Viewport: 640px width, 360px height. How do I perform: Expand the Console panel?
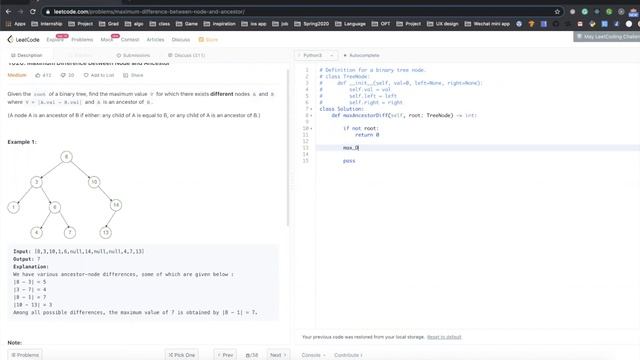point(313,355)
